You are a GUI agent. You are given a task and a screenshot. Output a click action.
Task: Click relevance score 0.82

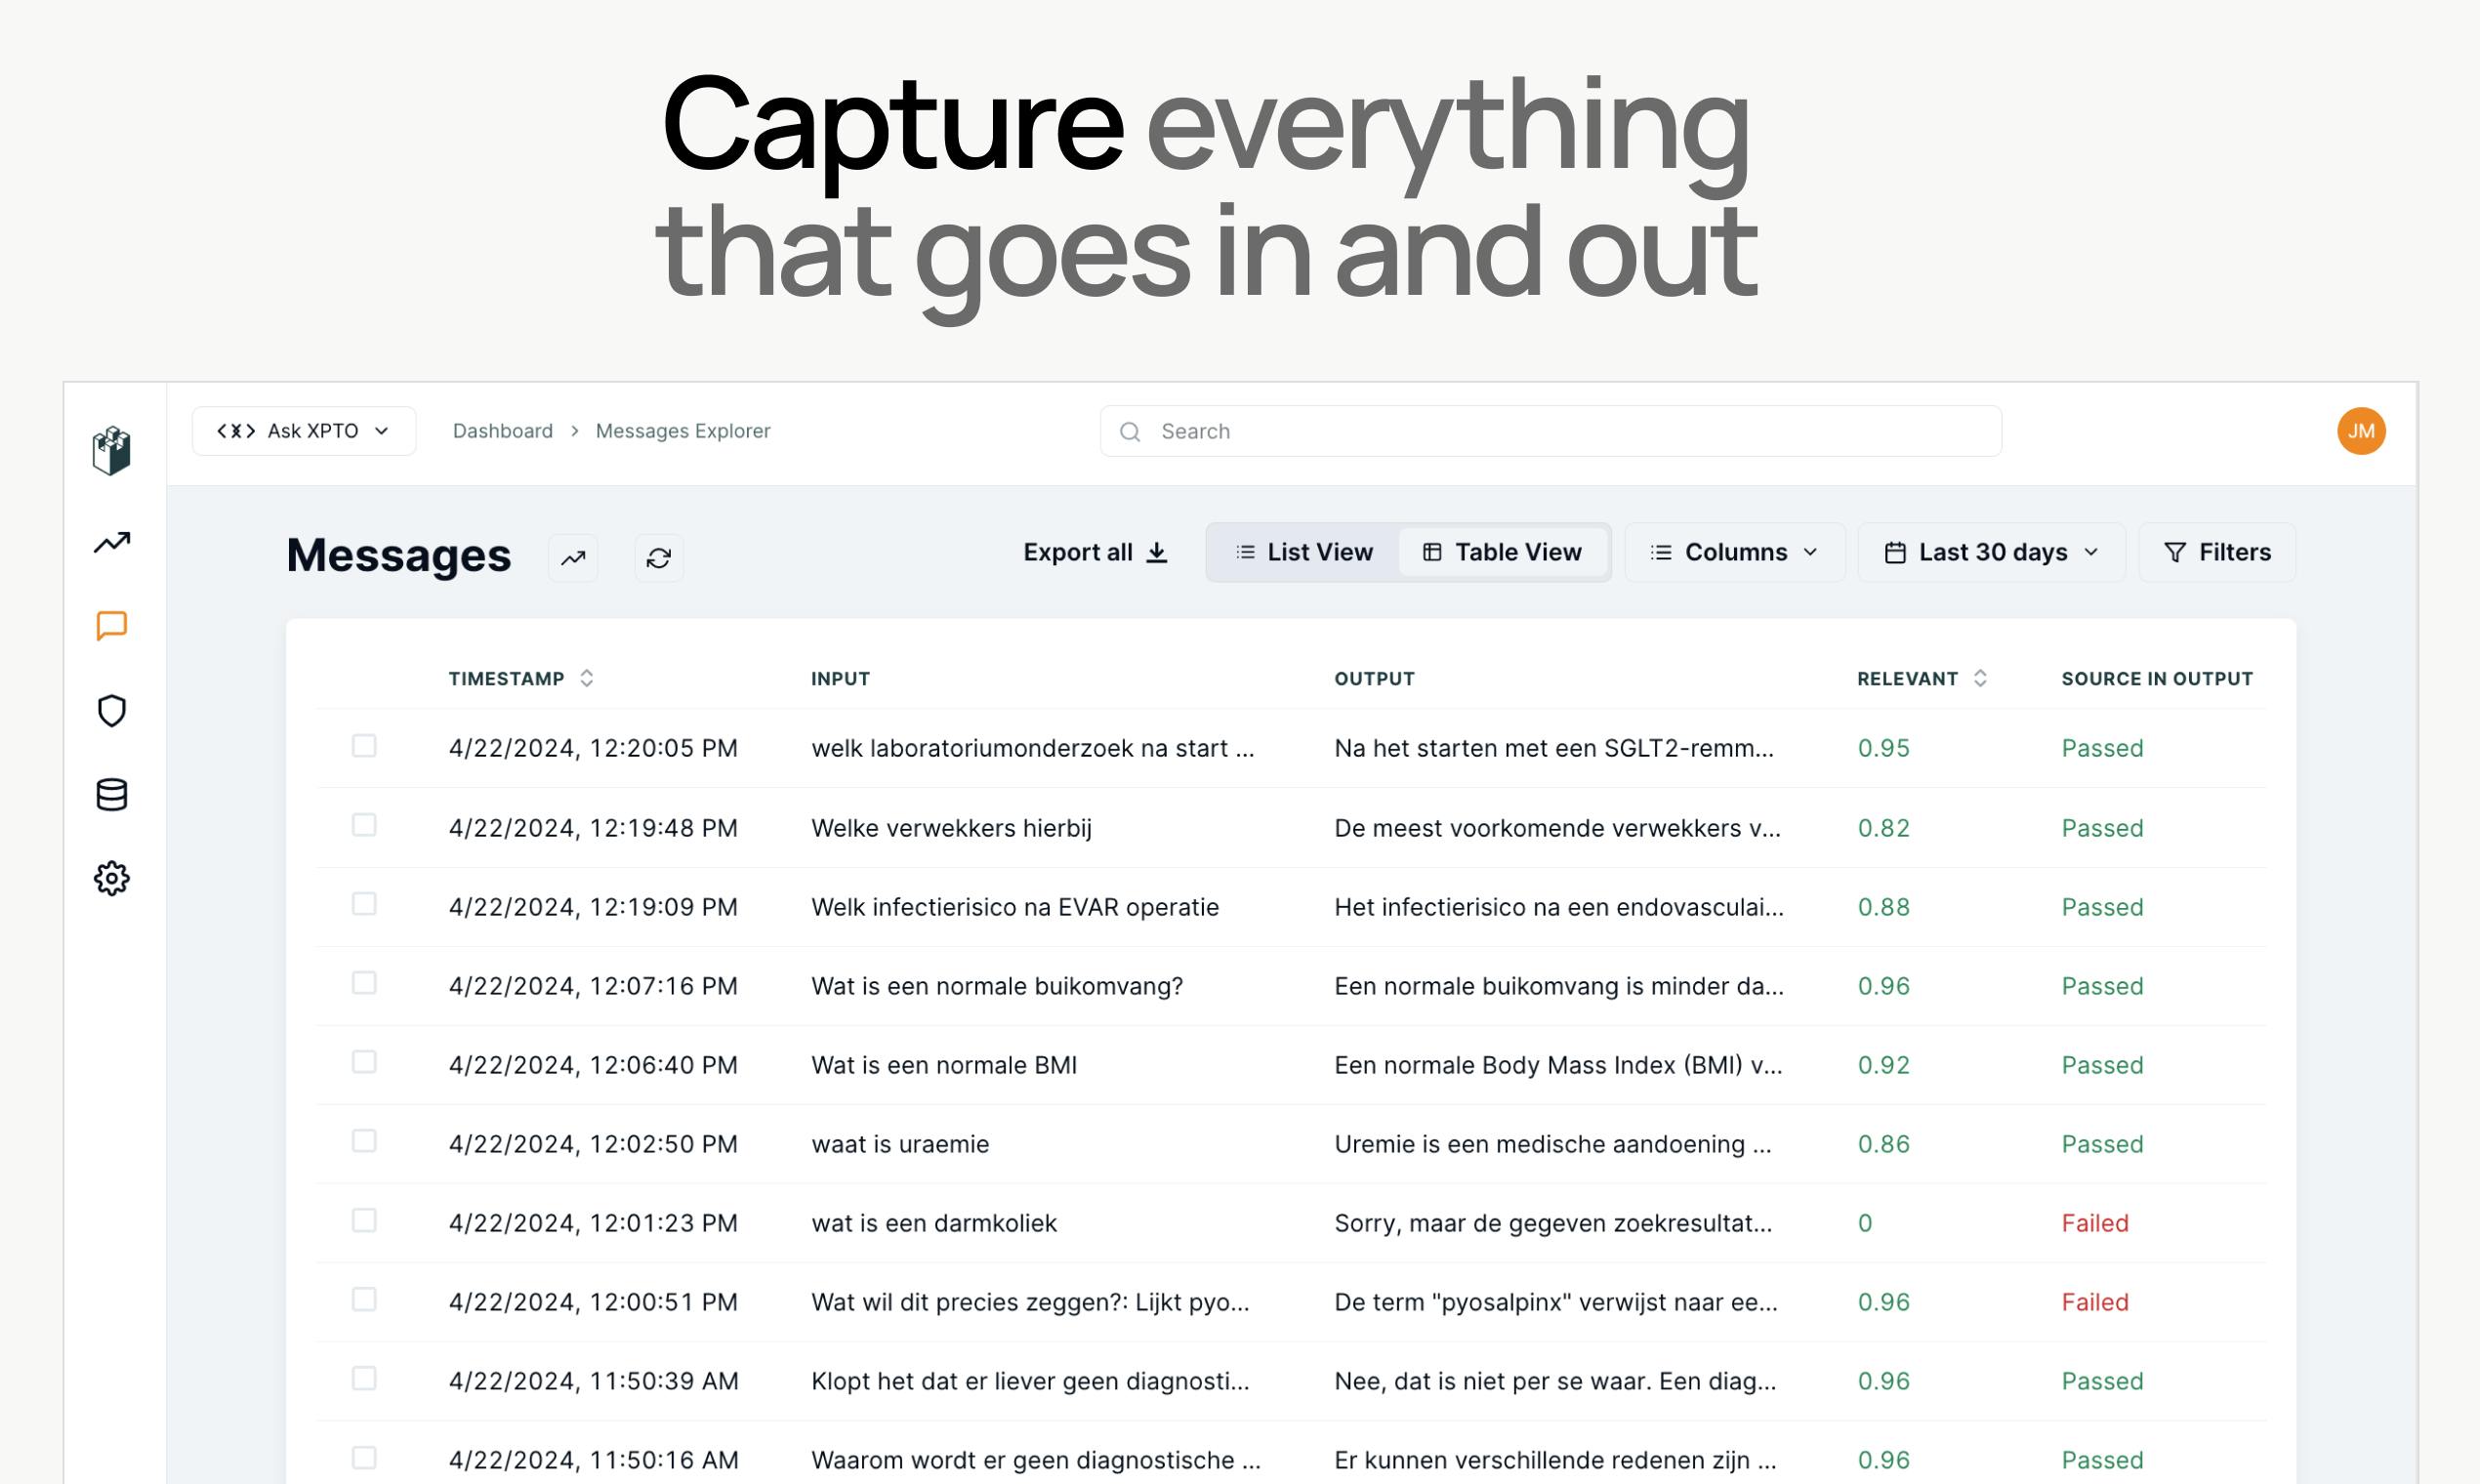pos(1884,828)
